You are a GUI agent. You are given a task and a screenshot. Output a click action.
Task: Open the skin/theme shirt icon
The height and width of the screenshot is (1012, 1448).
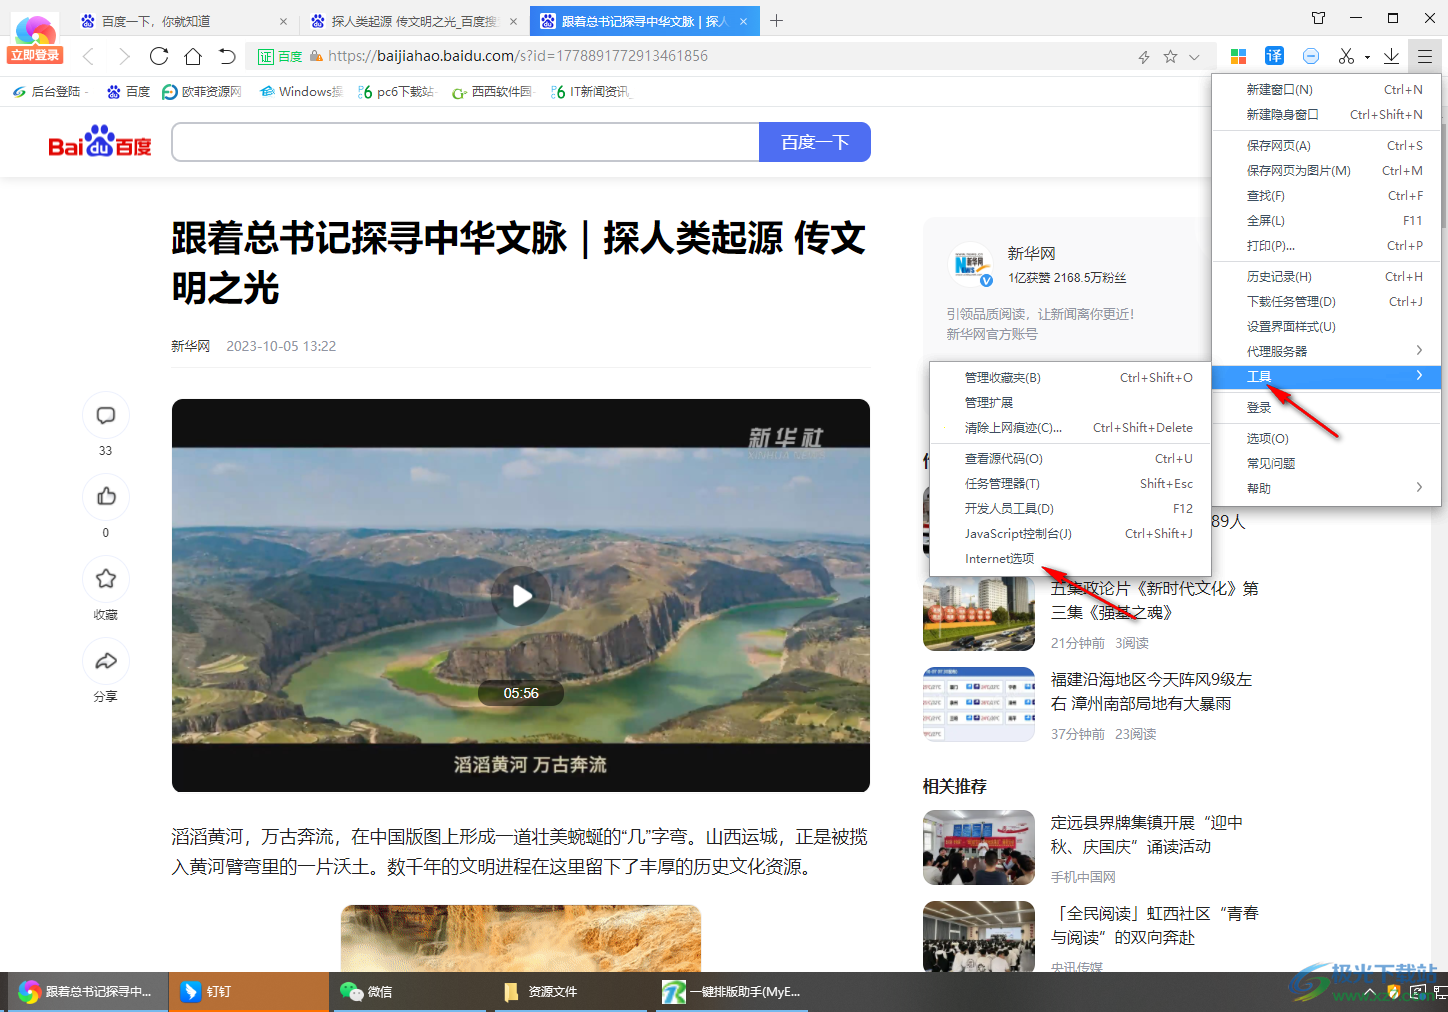click(x=1318, y=18)
